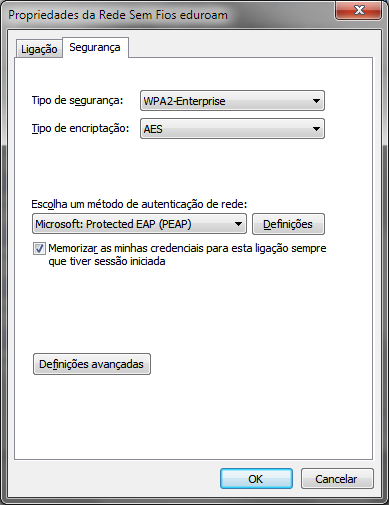Click the Tipo de encriptação label
This screenshot has height=505, width=390.
point(80,128)
